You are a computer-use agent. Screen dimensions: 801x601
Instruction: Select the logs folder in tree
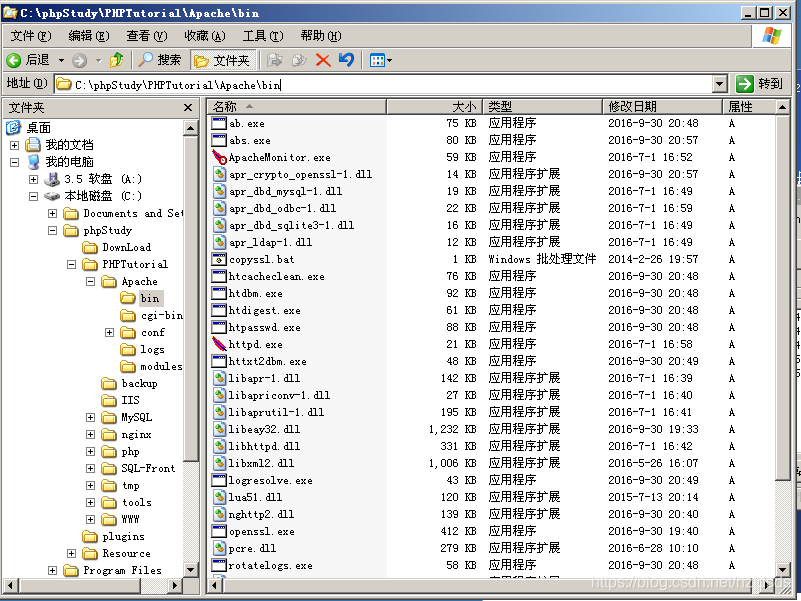pyautogui.click(x=143, y=349)
